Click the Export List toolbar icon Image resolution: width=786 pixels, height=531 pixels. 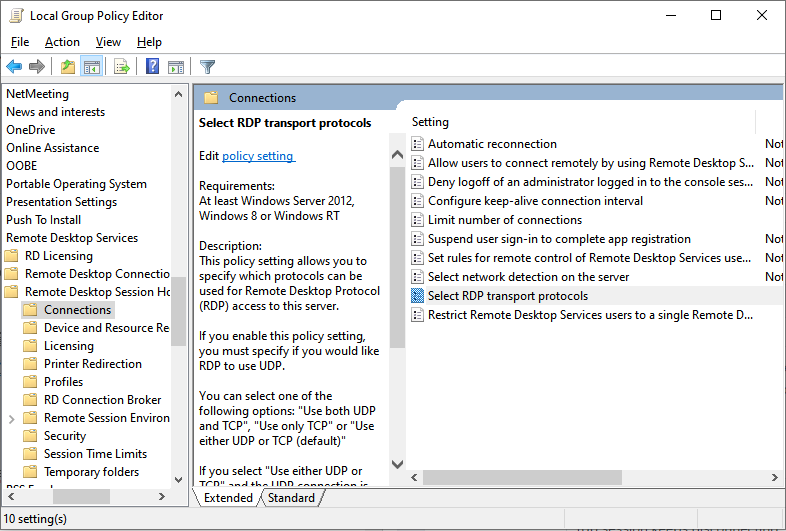tap(122, 67)
